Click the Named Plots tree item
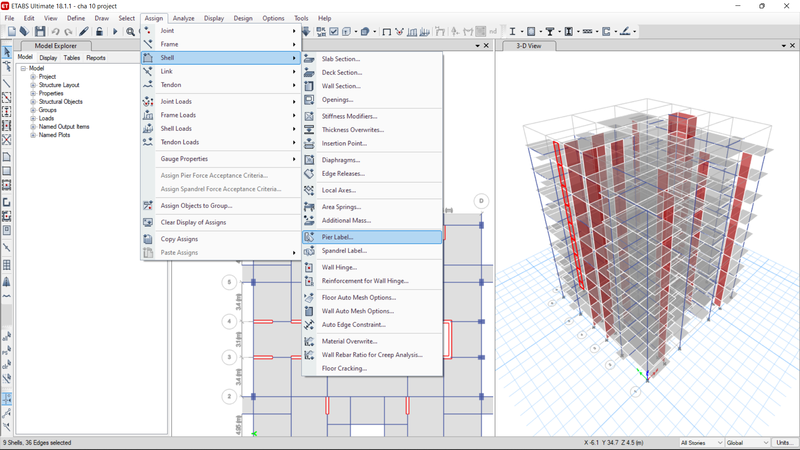Image resolution: width=800 pixels, height=450 pixels. [x=54, y=135]
